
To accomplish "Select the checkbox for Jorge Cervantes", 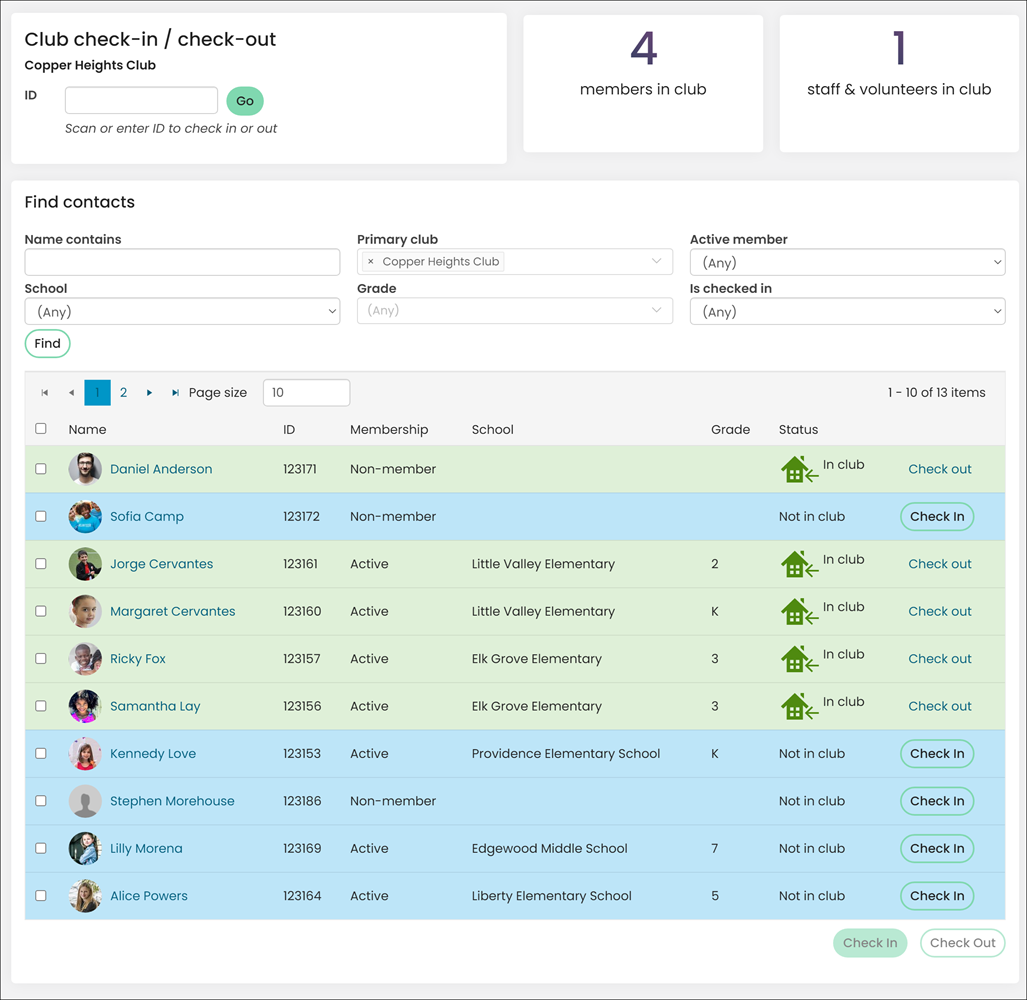I will 41,564.
